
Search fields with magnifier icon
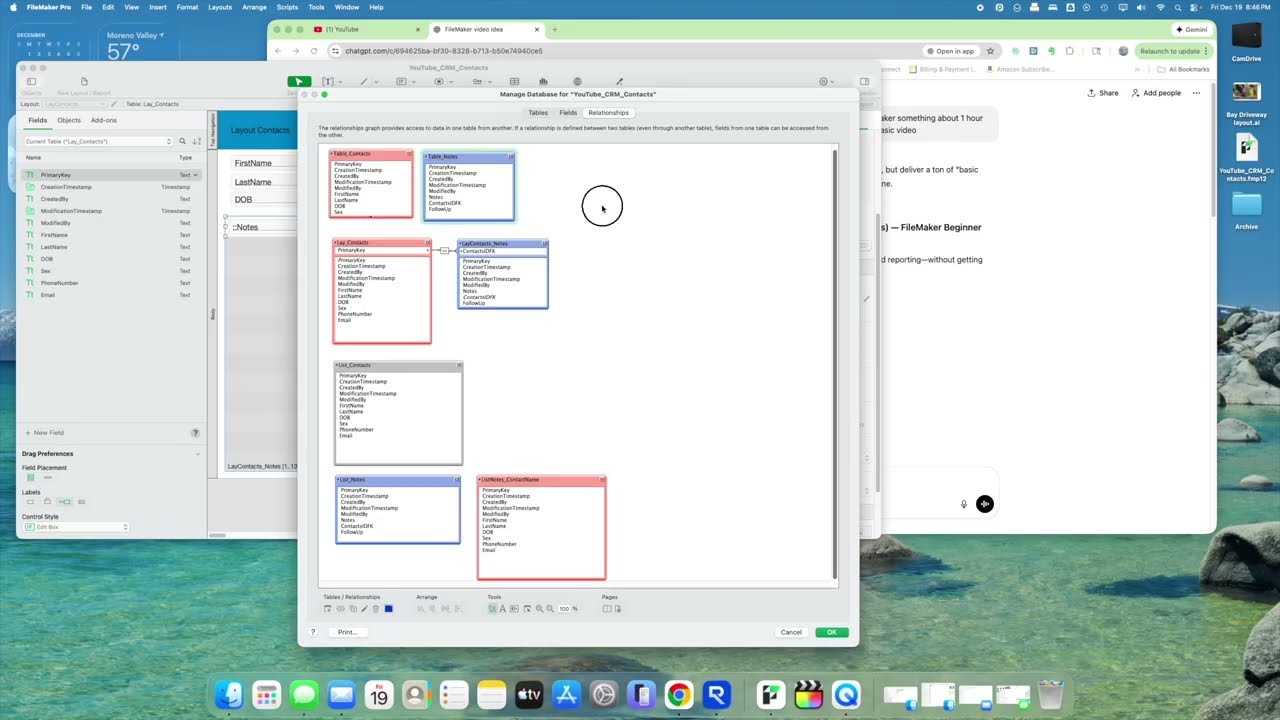(x=182, y=141)
